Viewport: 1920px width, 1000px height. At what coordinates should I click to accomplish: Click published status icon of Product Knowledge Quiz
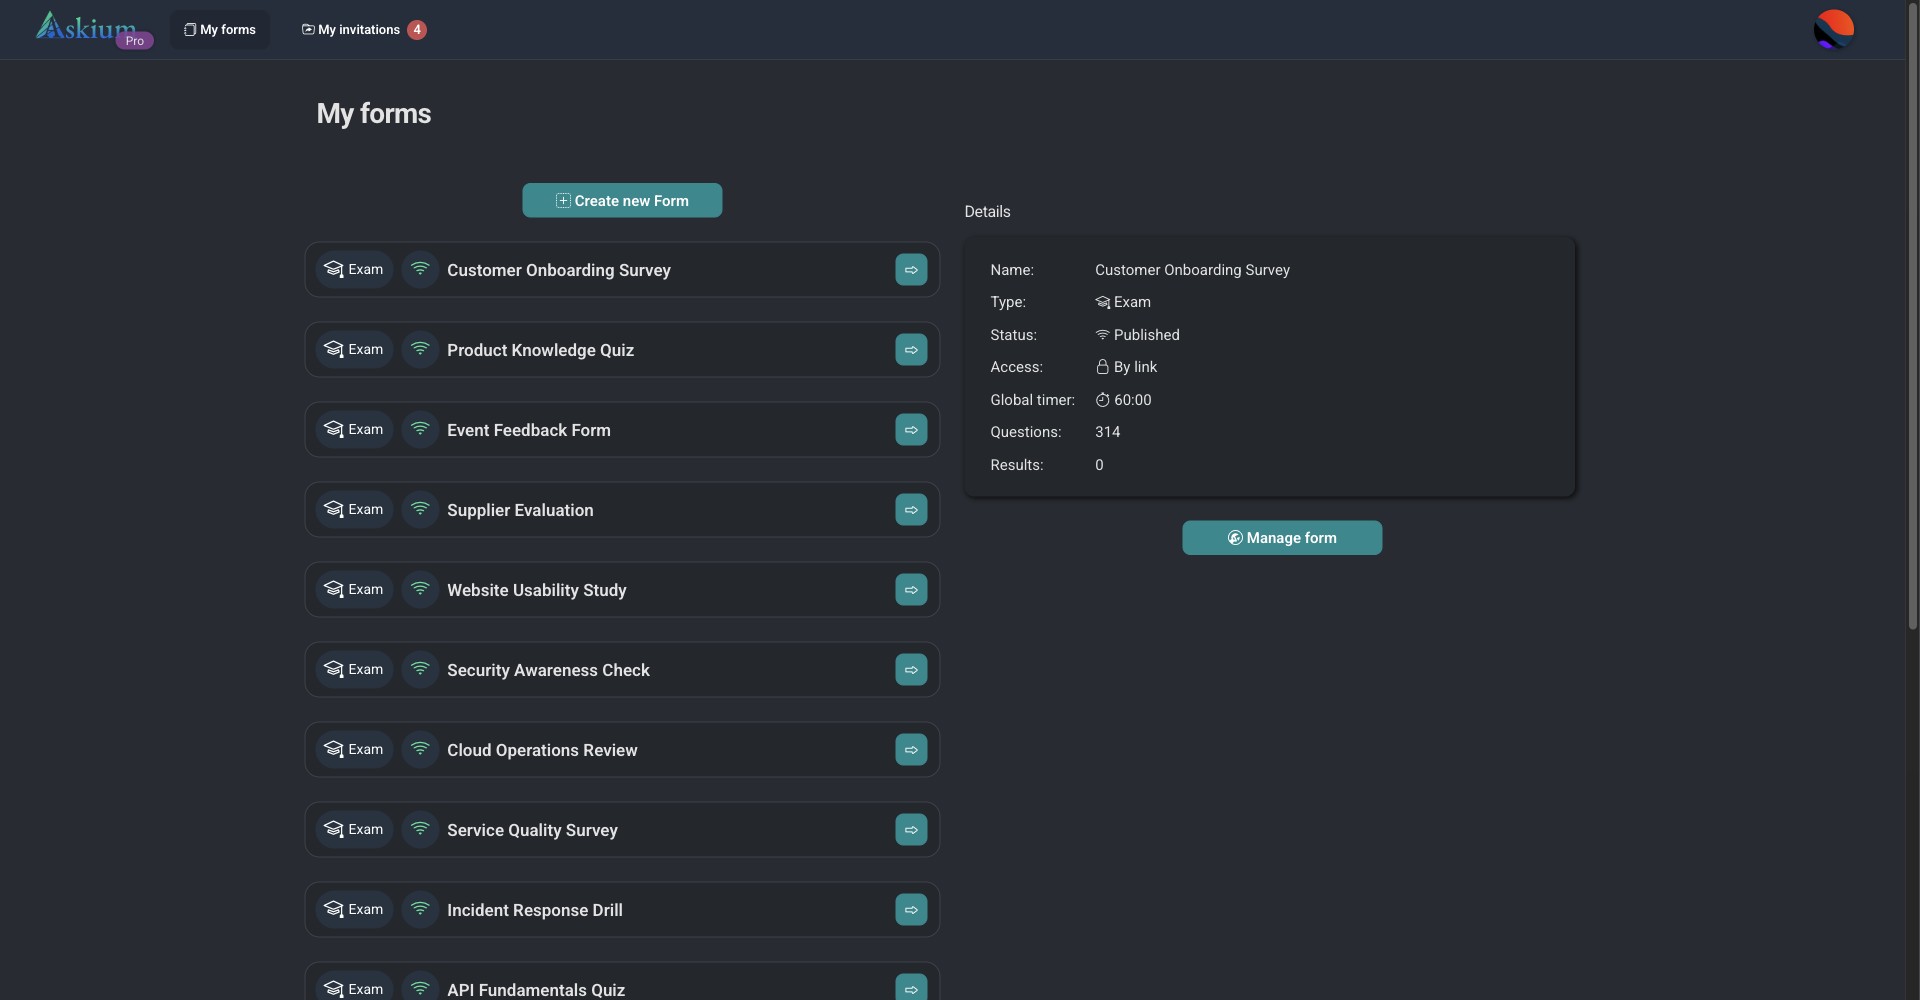click(420, 349)
